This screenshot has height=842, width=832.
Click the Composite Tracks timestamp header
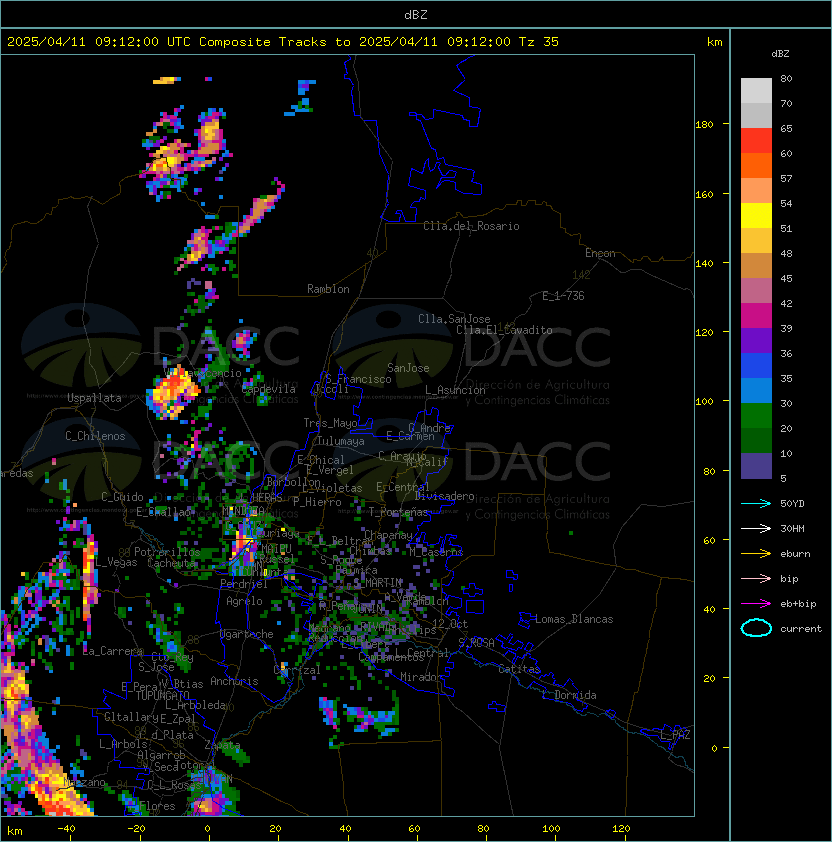point(283,42)
